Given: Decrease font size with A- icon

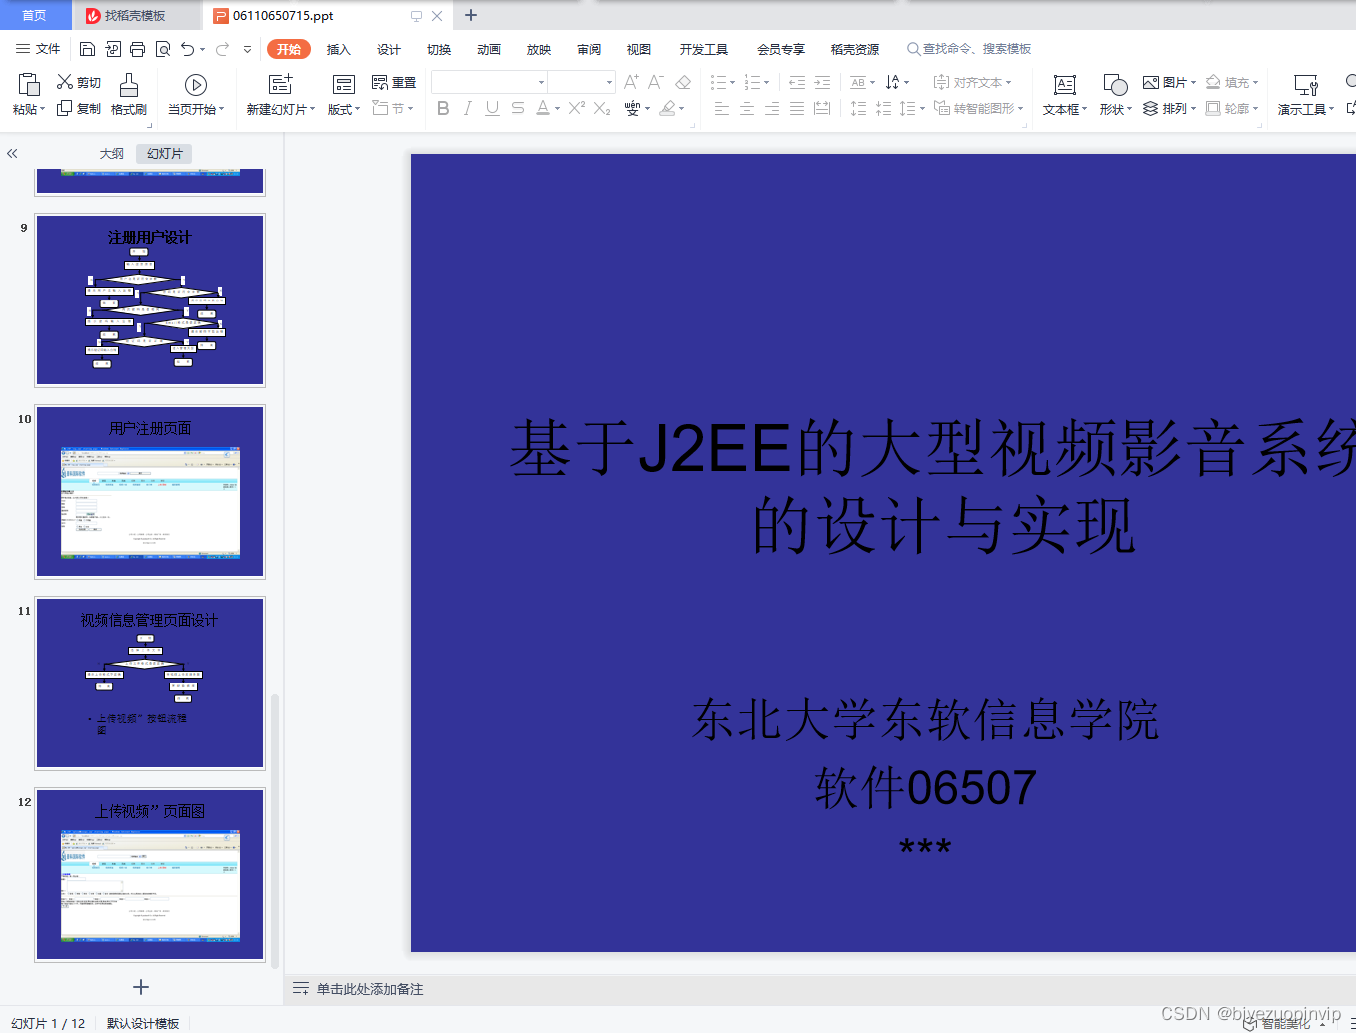Looking at the screenshot, I should click(x=656, y=82).
